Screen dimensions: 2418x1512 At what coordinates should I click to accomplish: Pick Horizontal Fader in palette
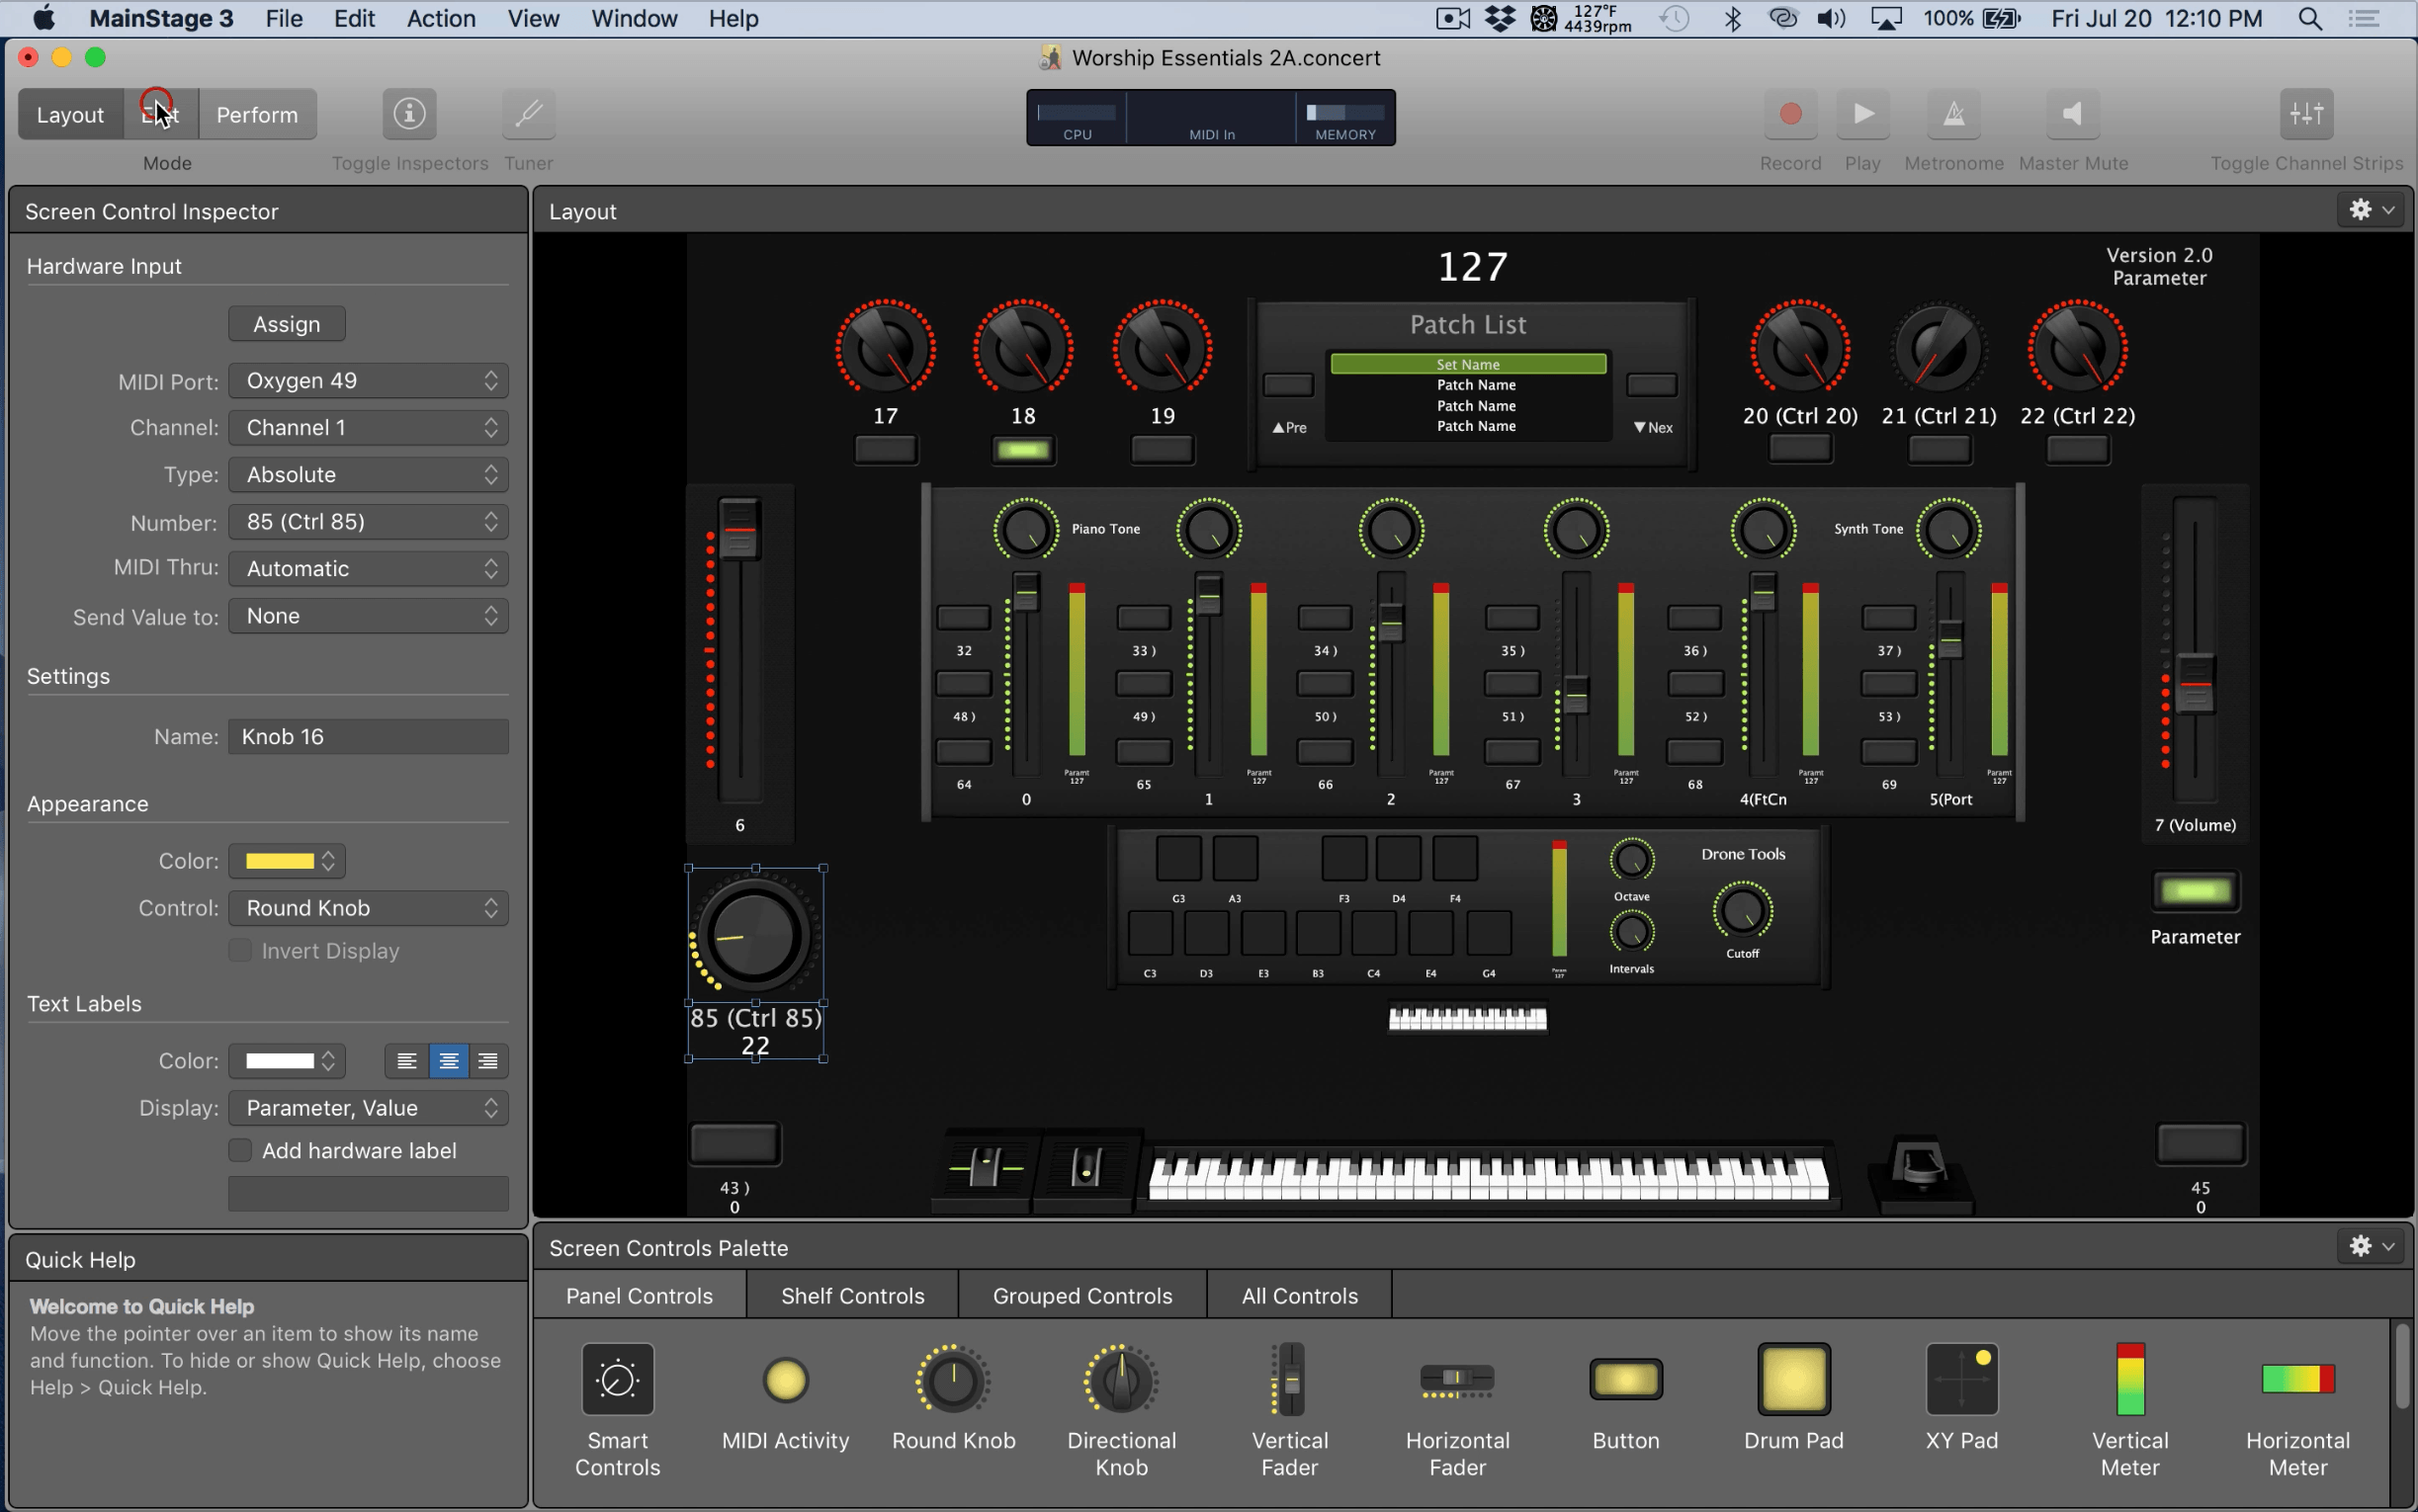(1457, 1380)
